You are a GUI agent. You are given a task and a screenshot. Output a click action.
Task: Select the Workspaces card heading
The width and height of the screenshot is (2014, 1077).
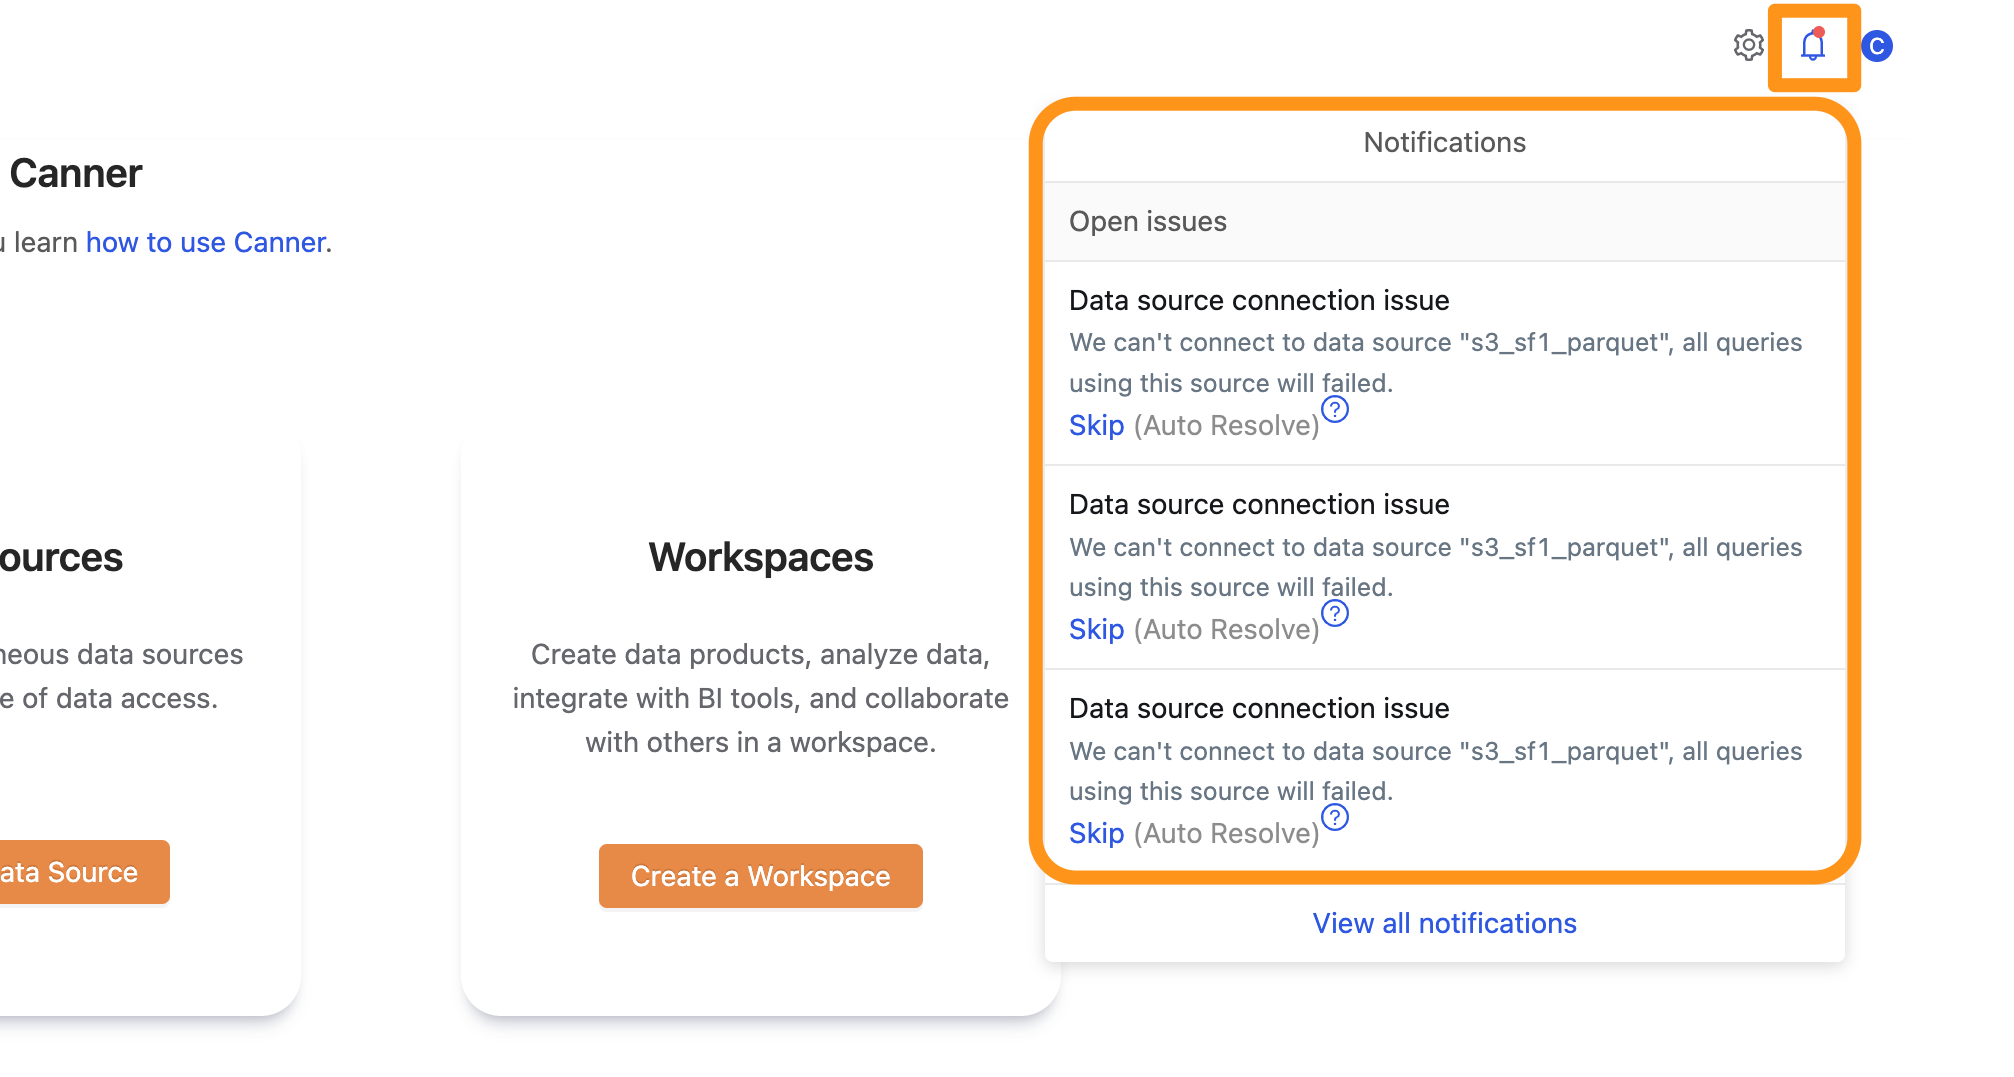[x=760, y=557]
